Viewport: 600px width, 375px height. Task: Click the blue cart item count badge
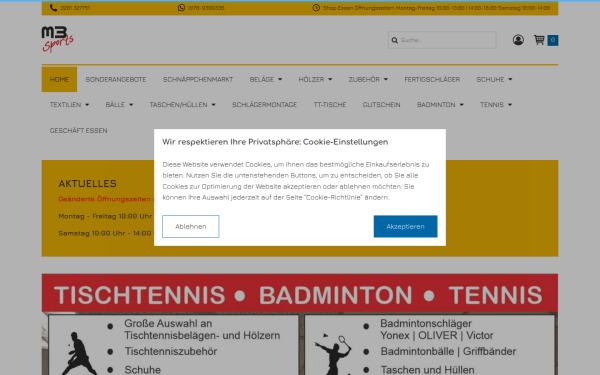[553, 40]
